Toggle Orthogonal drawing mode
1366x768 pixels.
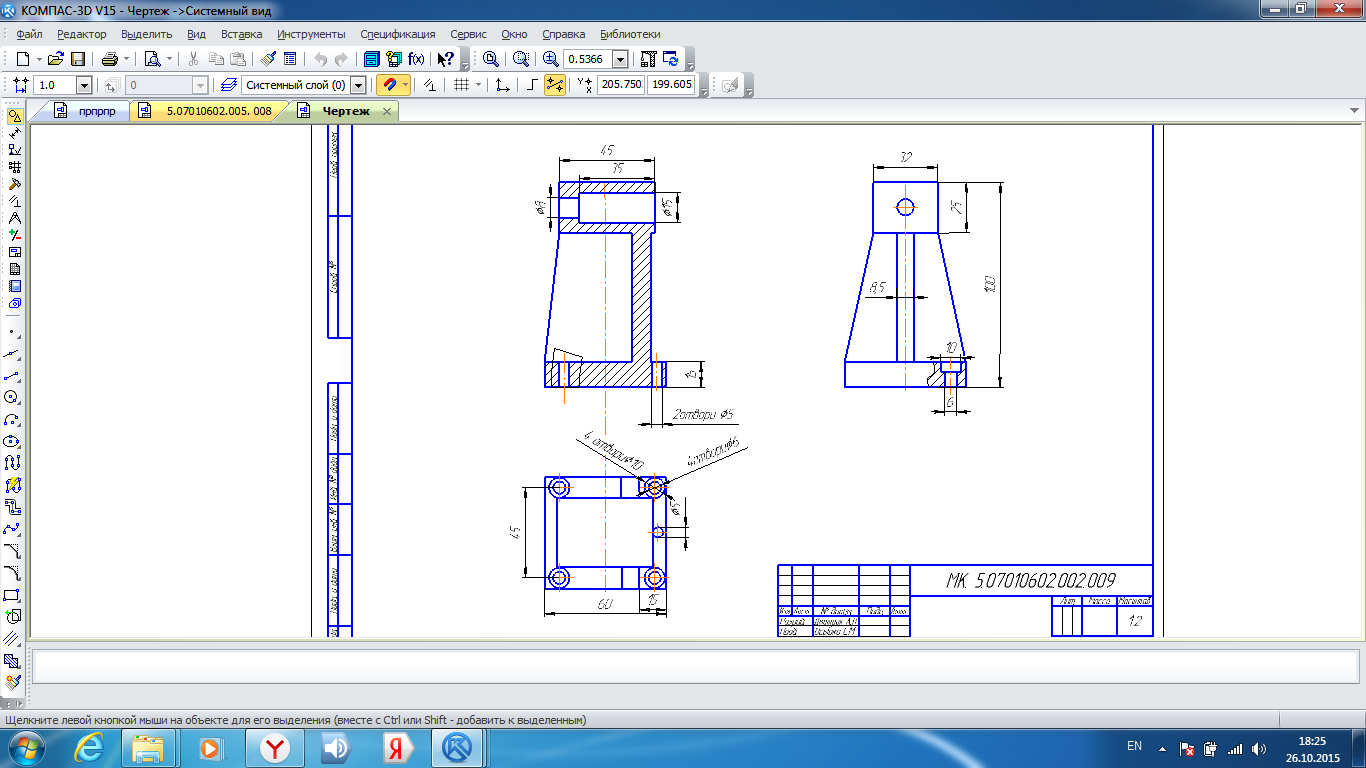click(532, 86)
